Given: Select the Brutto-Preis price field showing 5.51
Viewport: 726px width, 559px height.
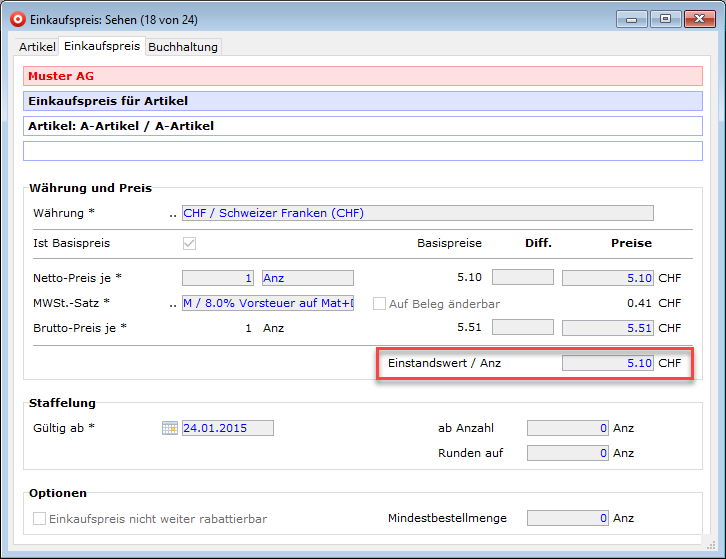Looking at the screenshot, I should pos(607,327).
